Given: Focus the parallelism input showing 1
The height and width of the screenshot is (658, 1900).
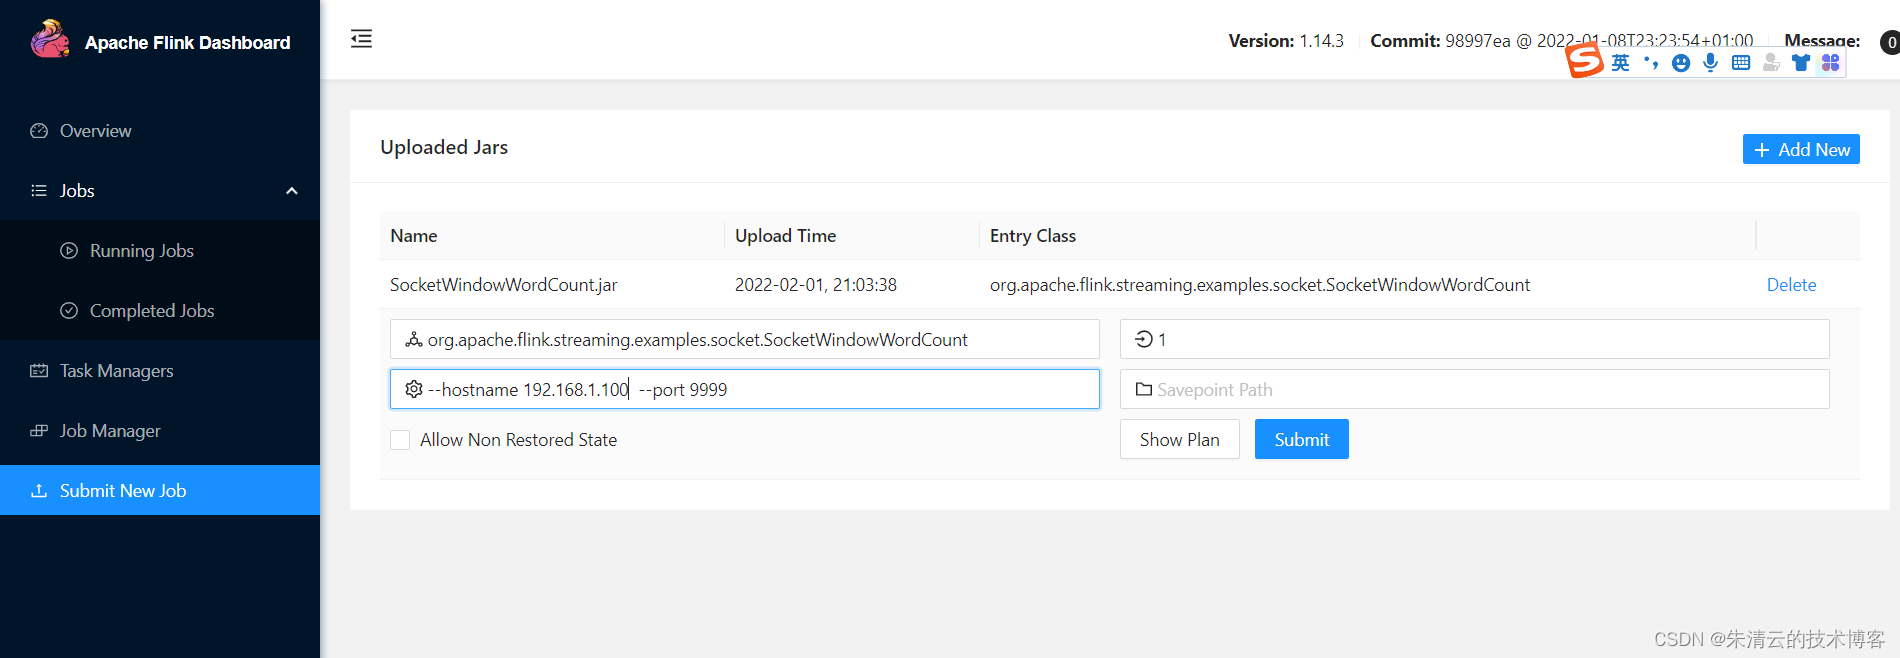Looking at the screenshot, I should point(1475,339).
